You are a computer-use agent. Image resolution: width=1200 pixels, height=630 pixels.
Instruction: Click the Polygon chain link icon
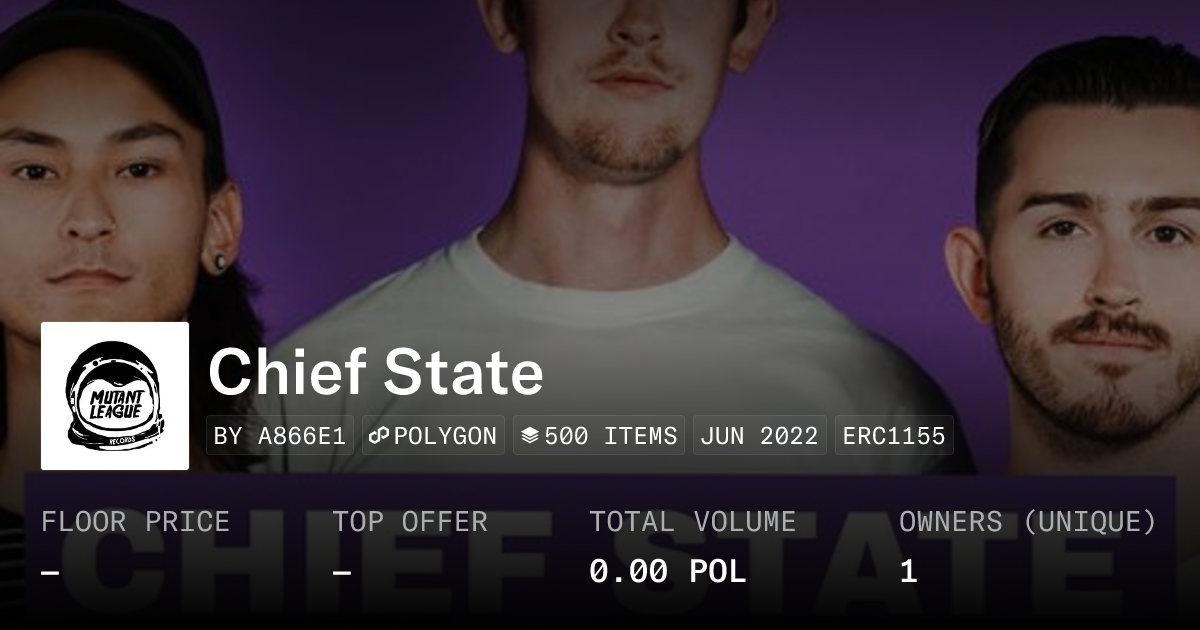(379, 436)
